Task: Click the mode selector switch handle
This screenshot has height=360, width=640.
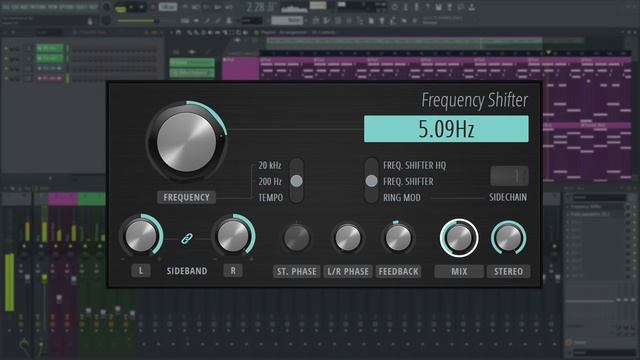Action: [x=371, y=181]
